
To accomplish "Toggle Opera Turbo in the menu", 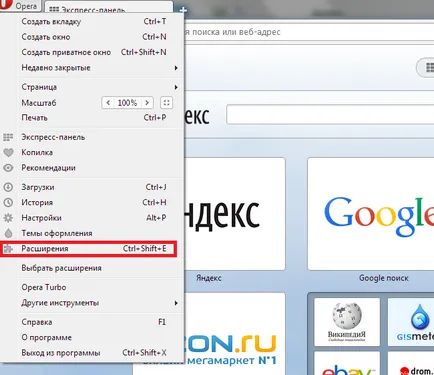I will point(92,287).
